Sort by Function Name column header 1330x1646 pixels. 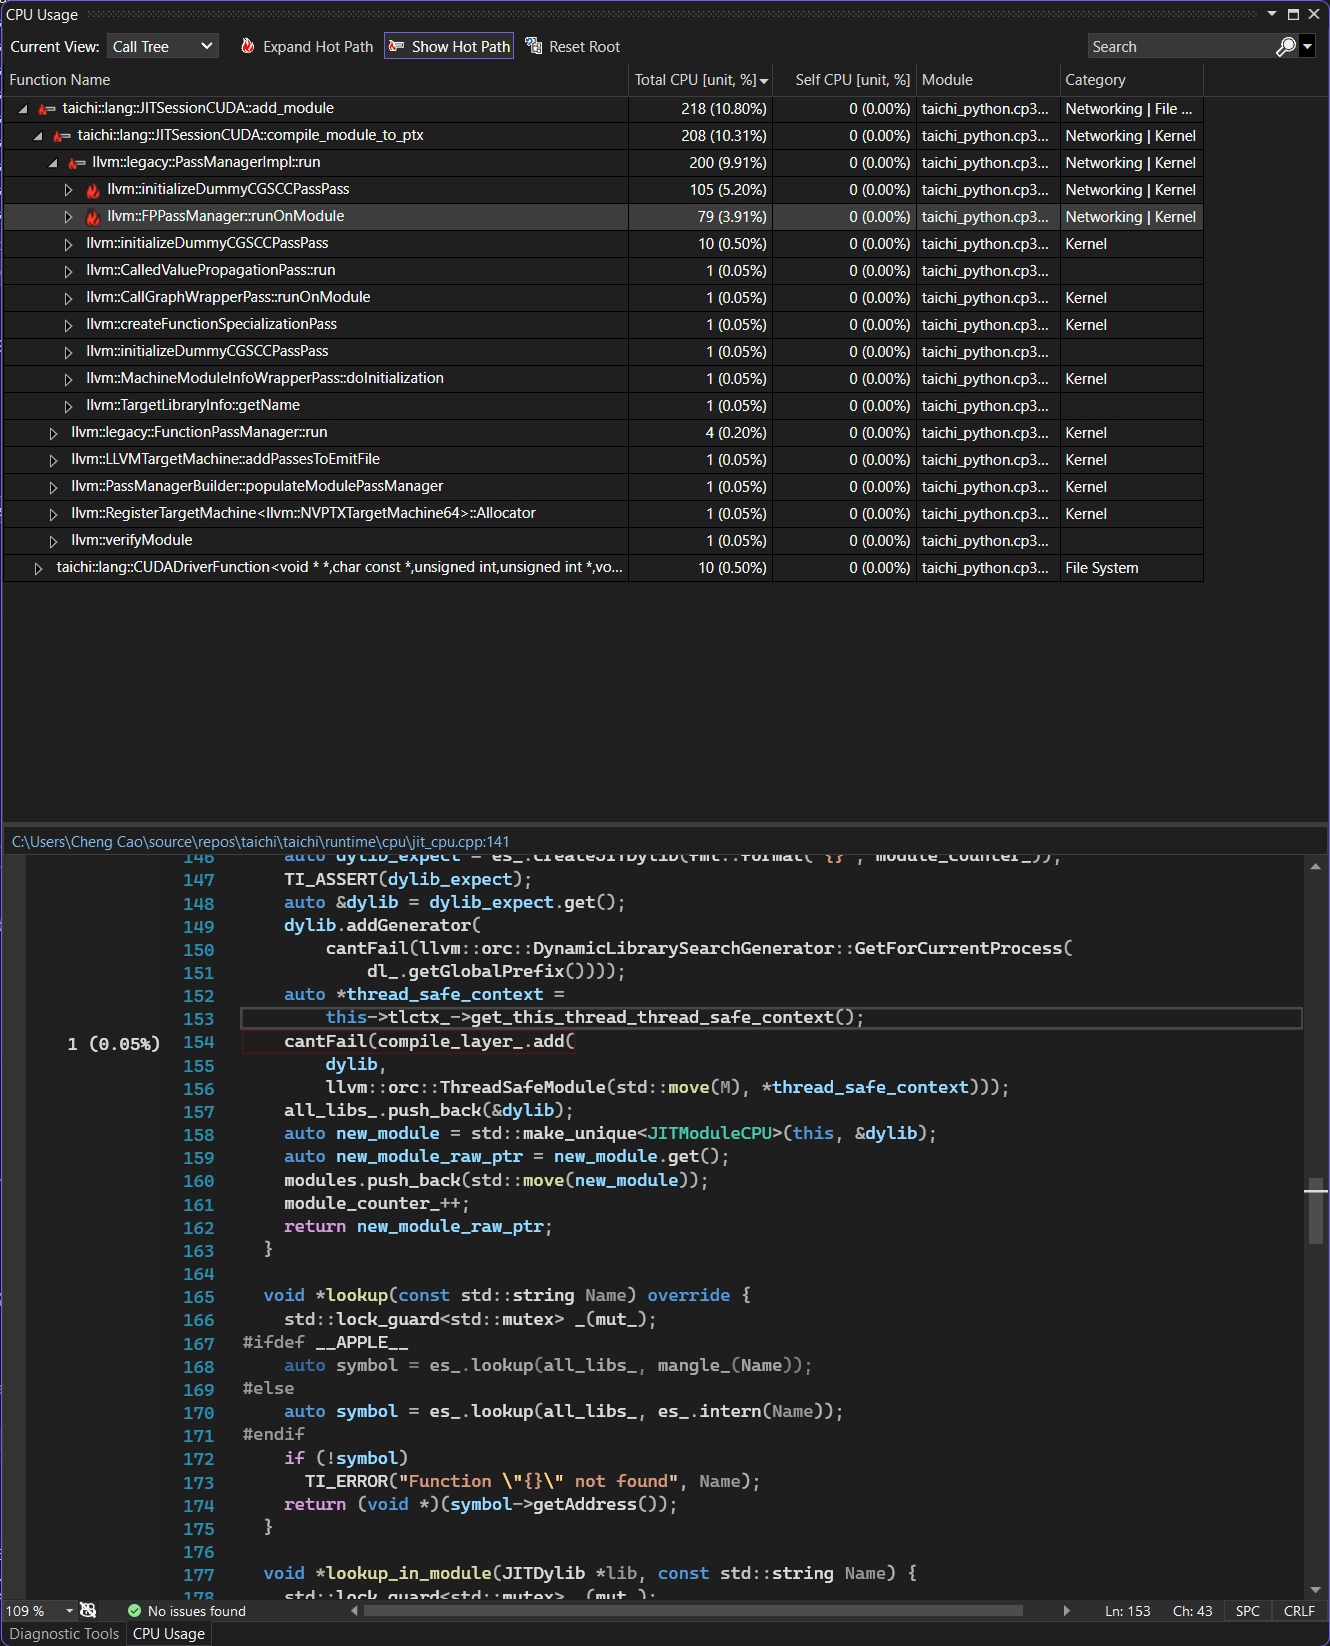coord(316,80)
